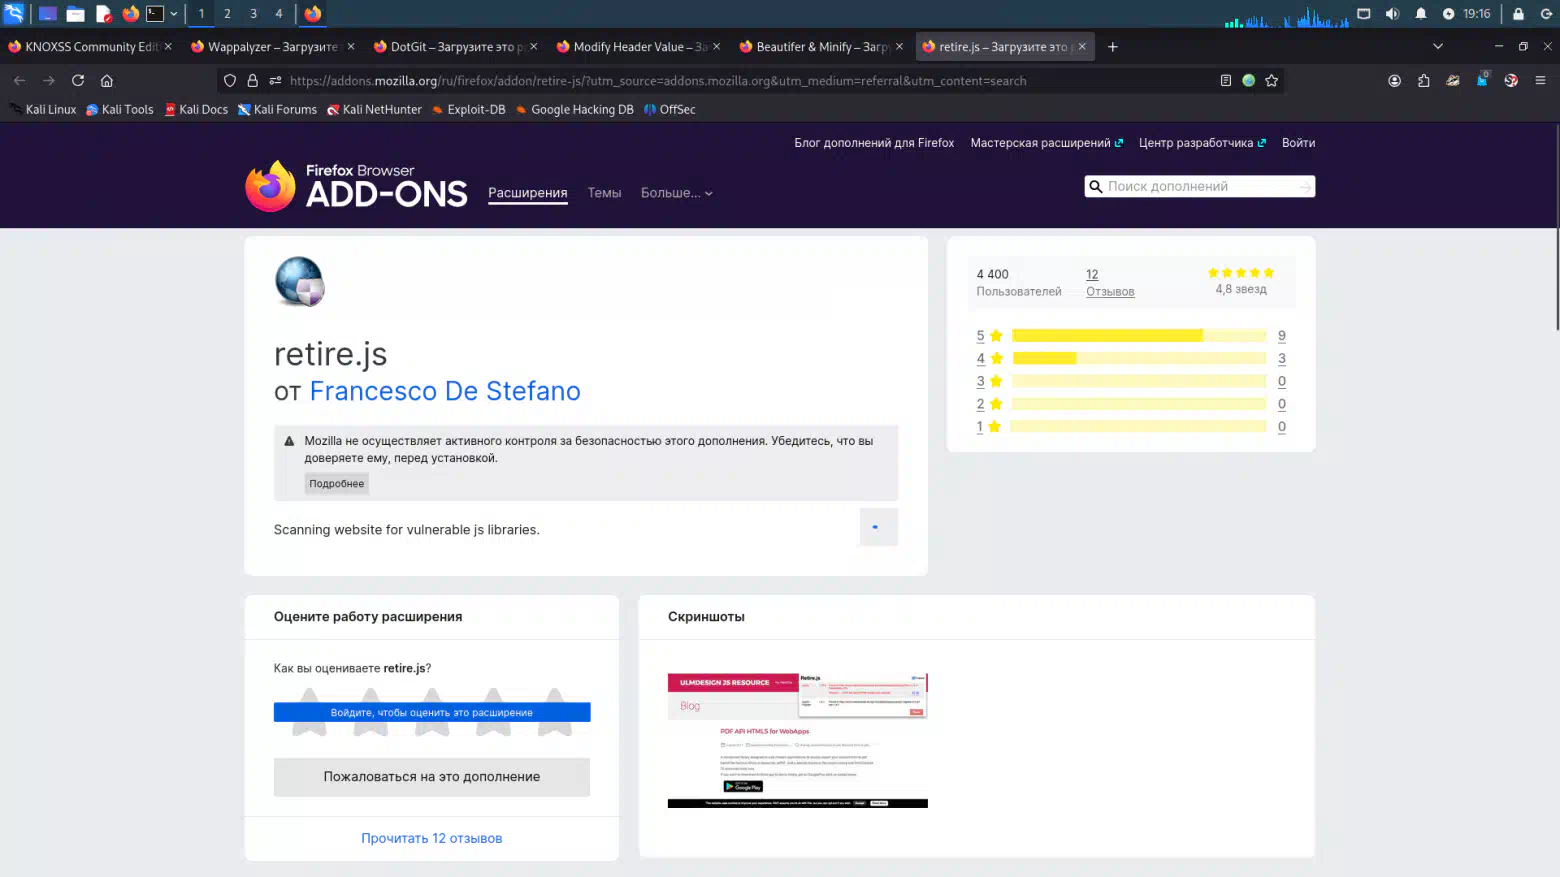Click the log out icon in panel
Screen dimensions: 1560x877
pyautogui.click(x=1546, y=14)
